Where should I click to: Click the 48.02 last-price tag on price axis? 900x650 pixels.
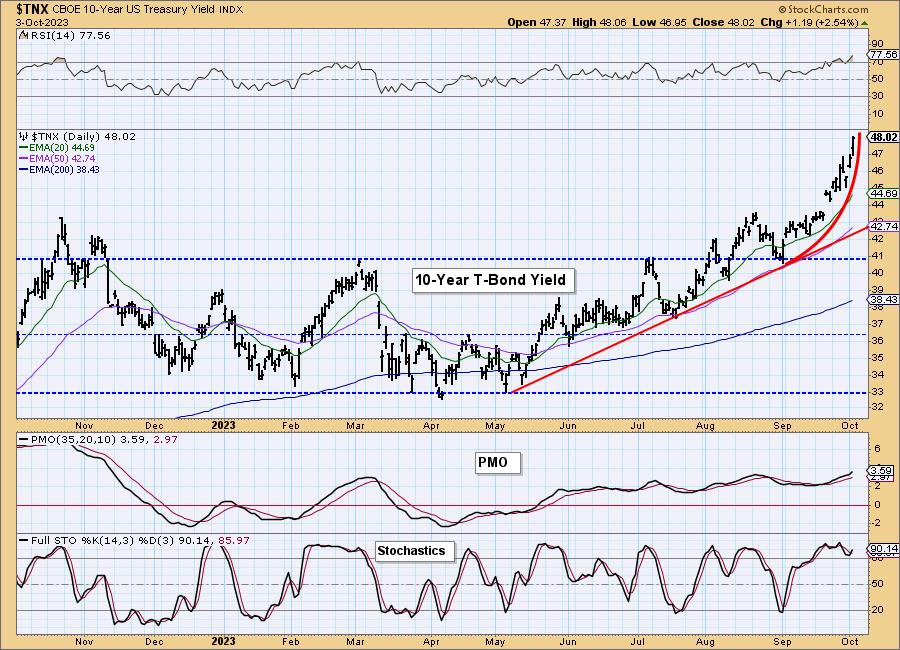pos(883,137)
